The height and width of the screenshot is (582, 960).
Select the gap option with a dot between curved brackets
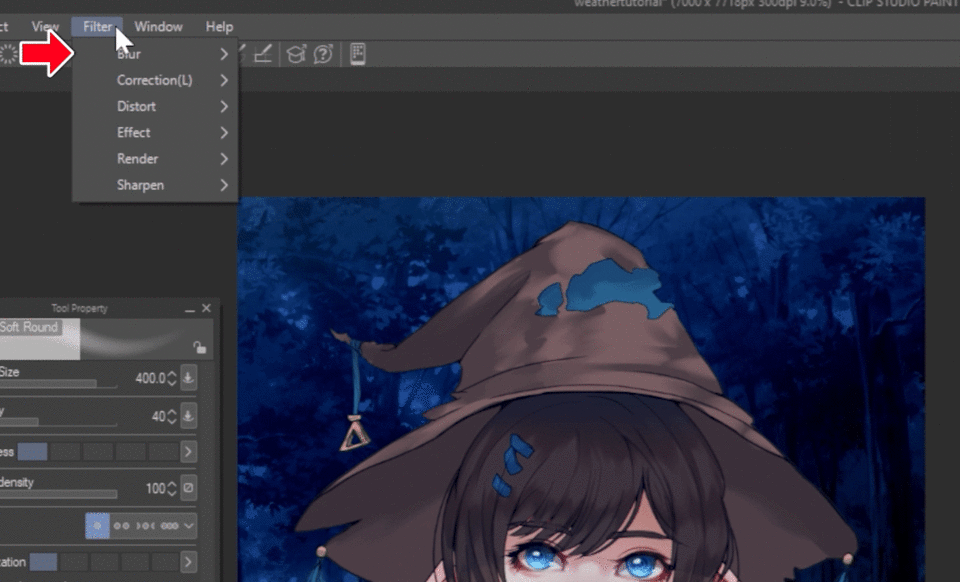(145, 526)
